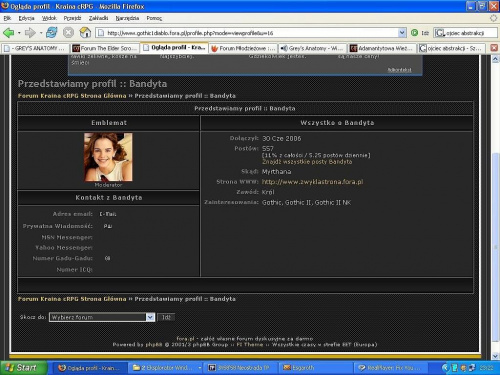Open the Edycja menu

[26, 18]
